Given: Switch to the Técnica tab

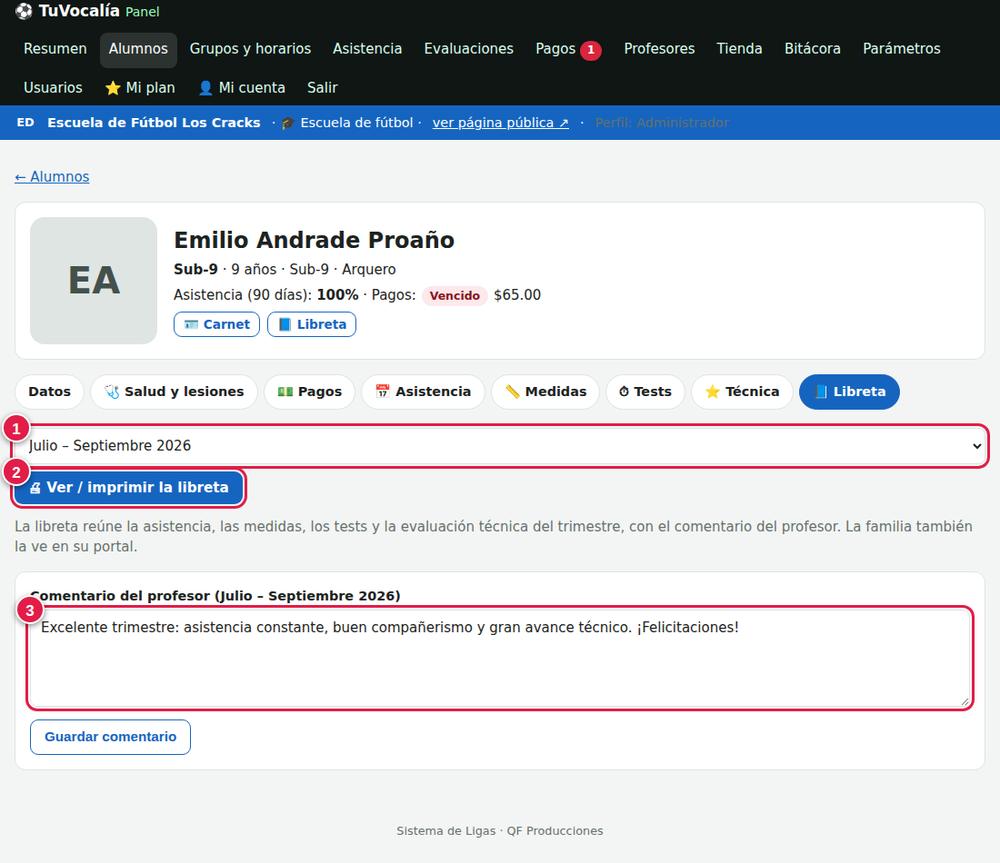Looking at the screenshot, I should point(742,392).
